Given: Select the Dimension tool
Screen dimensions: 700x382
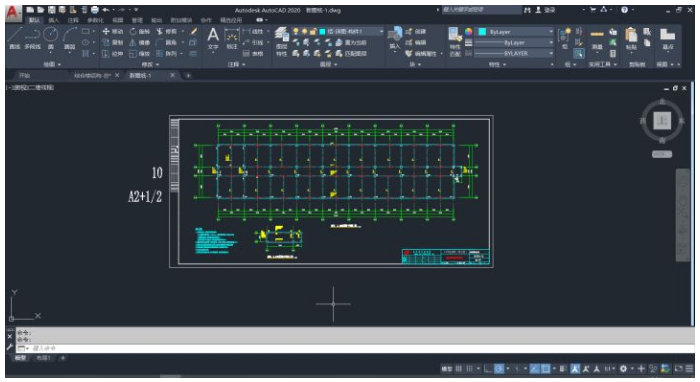Looking at the screenshot, I should 232,39.
